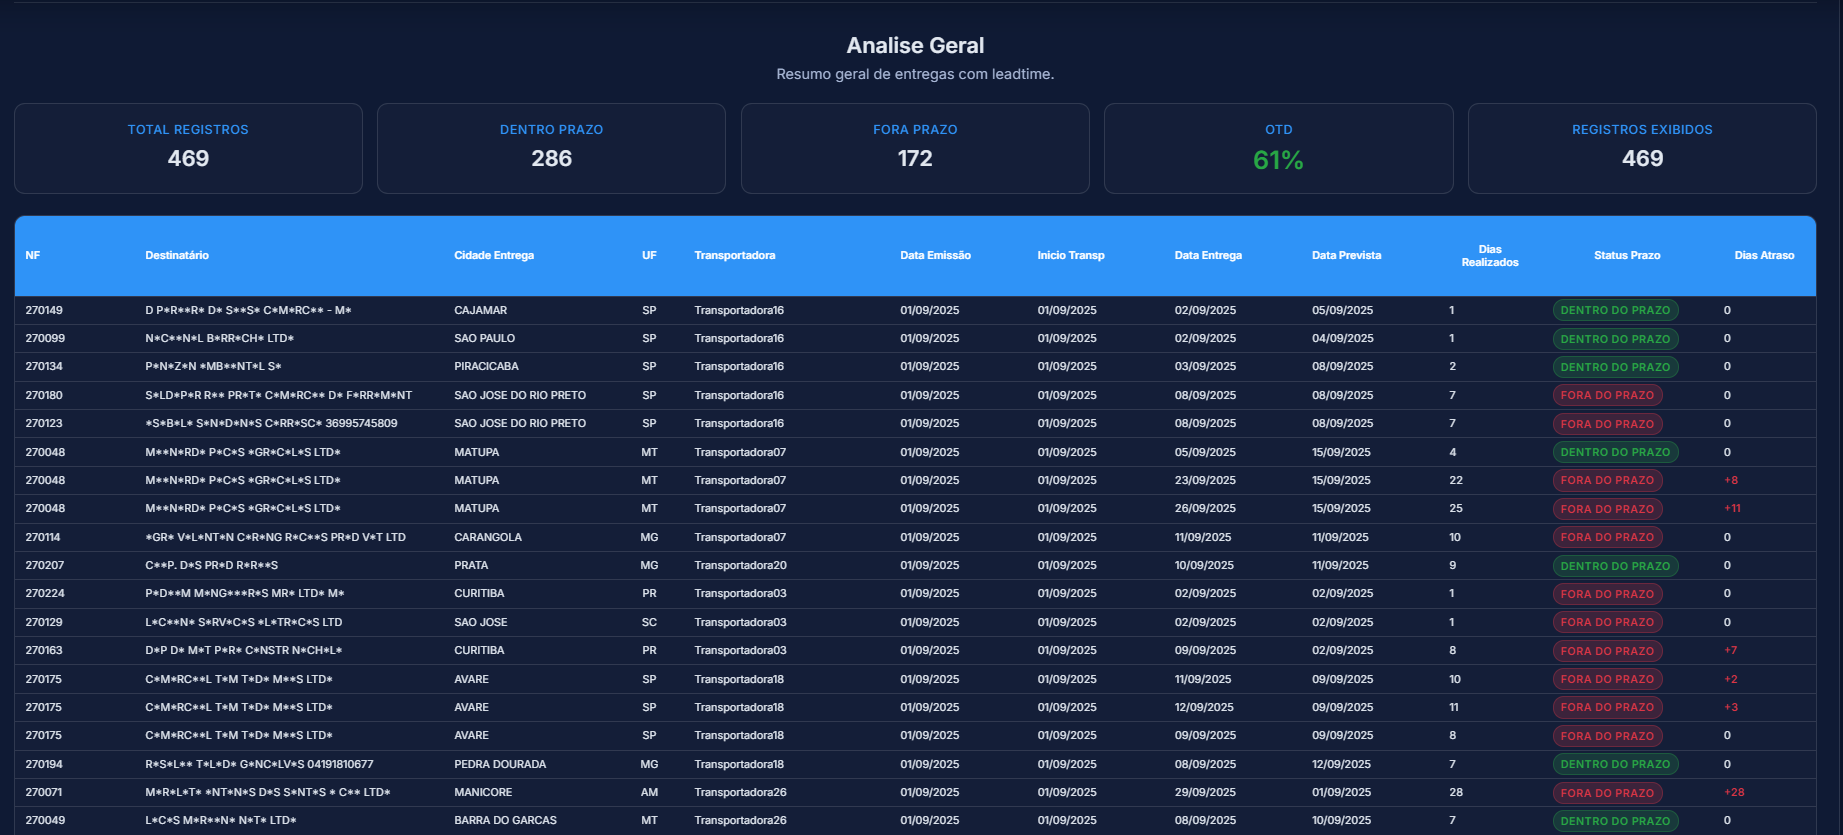
Task: Select the Registros Exibidos summary card
Action: coord(1642,148)
